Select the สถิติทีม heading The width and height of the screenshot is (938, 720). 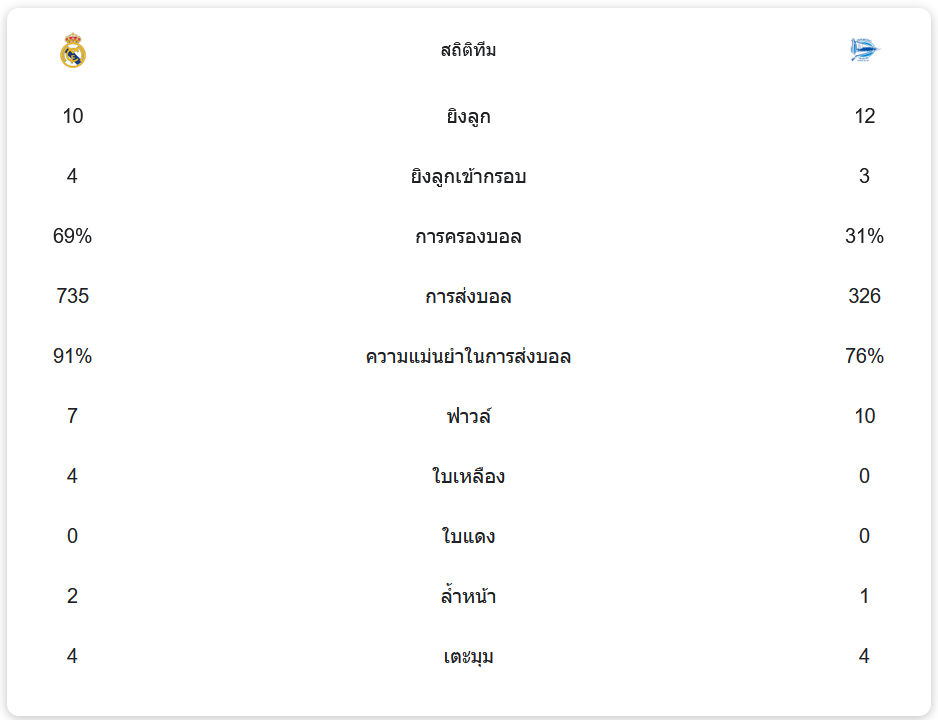tap(468, 50)
